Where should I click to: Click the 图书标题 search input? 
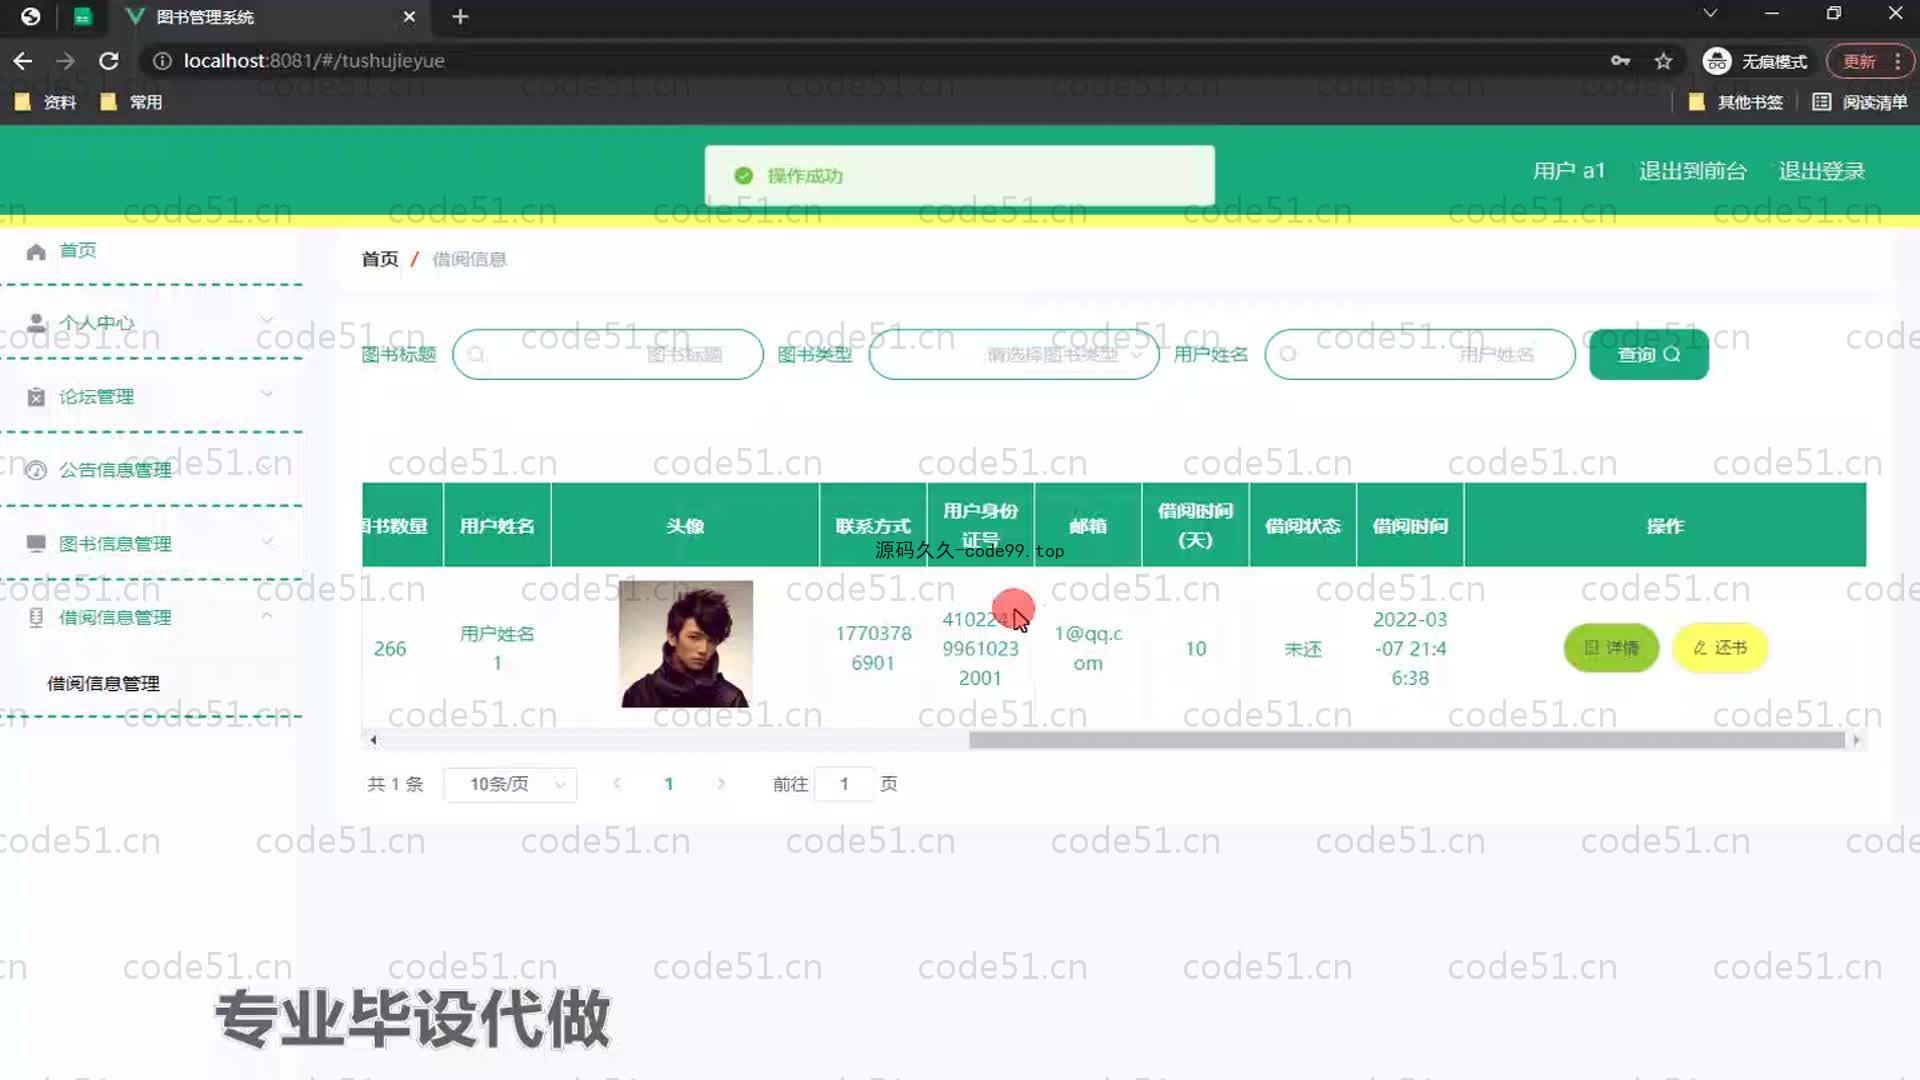pyautogui.click(x=608, y=354)
